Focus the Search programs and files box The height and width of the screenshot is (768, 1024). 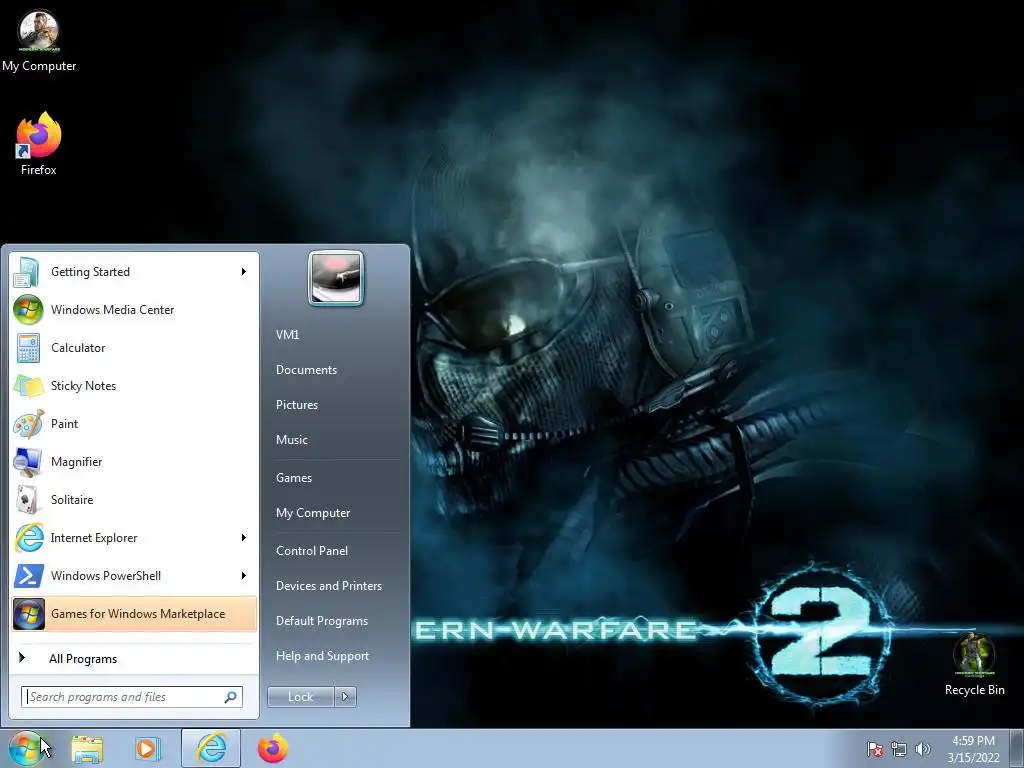point(132,697)
